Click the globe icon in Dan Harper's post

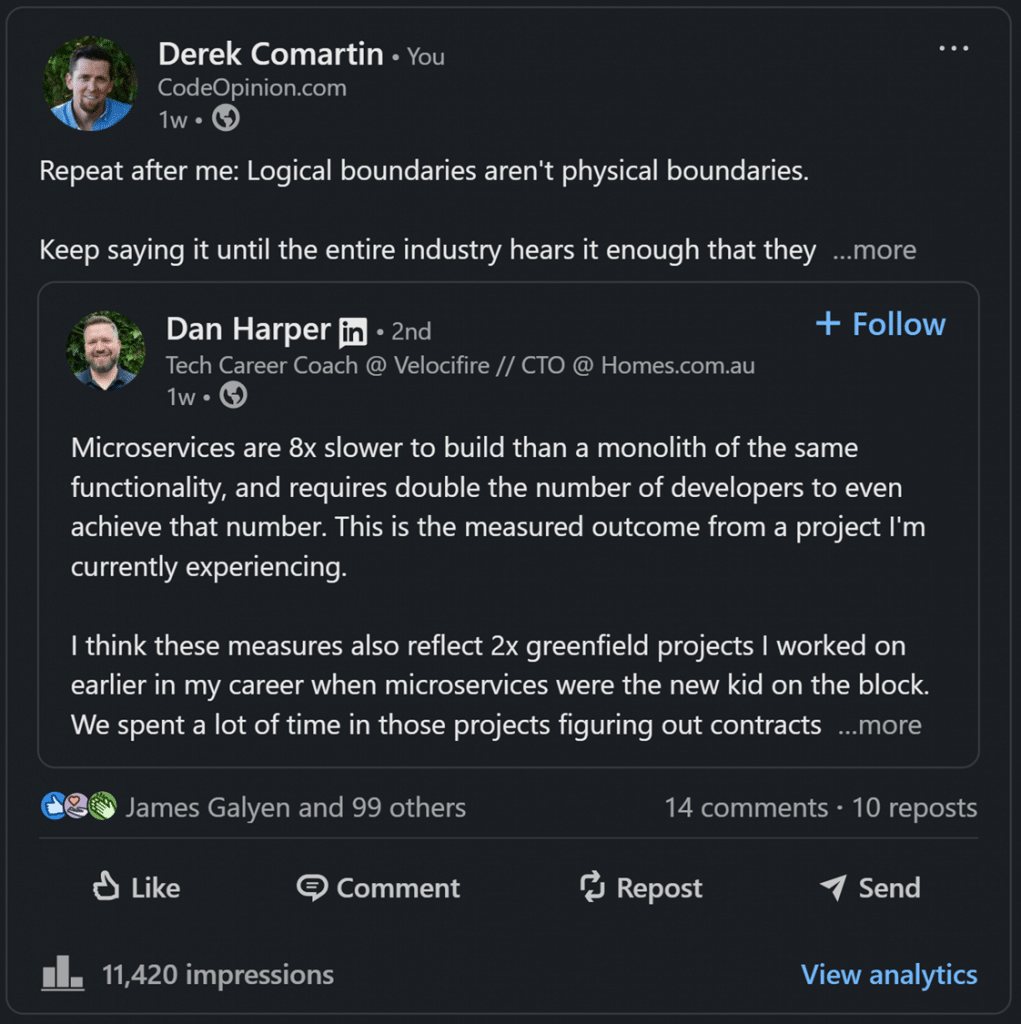tap(233, 397)
